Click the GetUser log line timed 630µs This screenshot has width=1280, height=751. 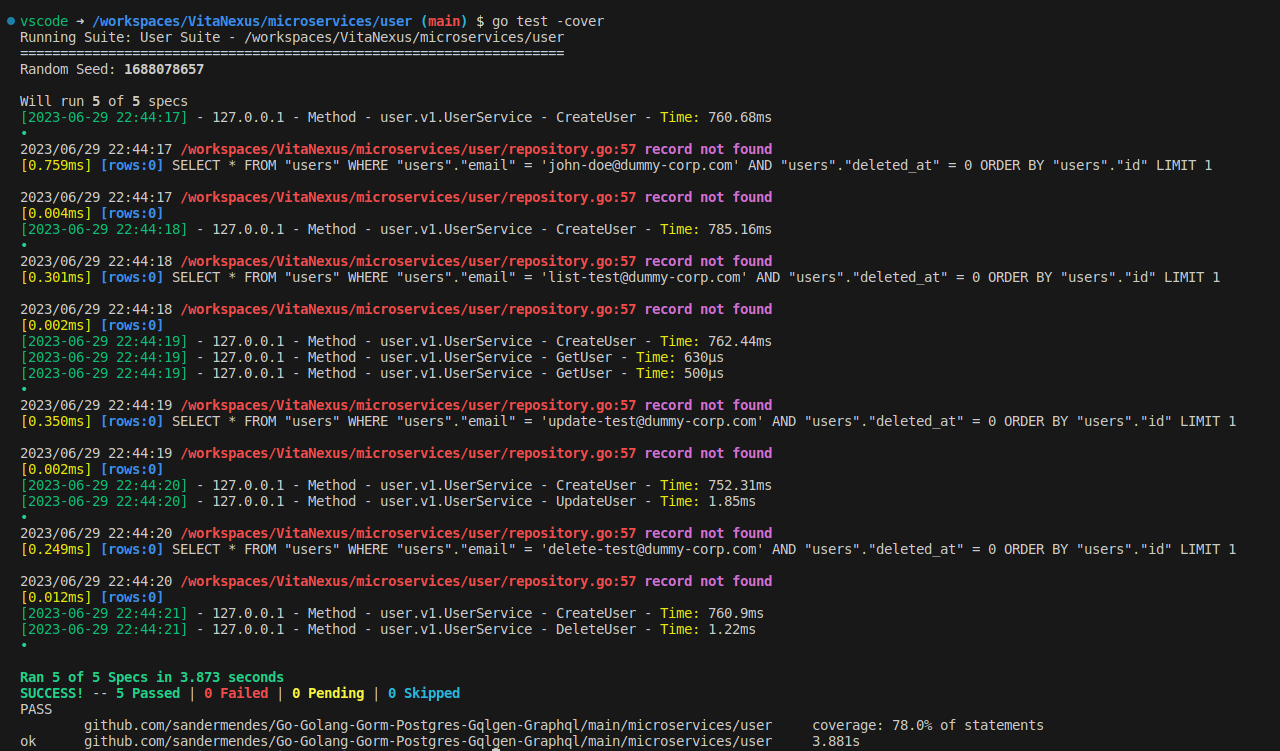coord(372,357)
